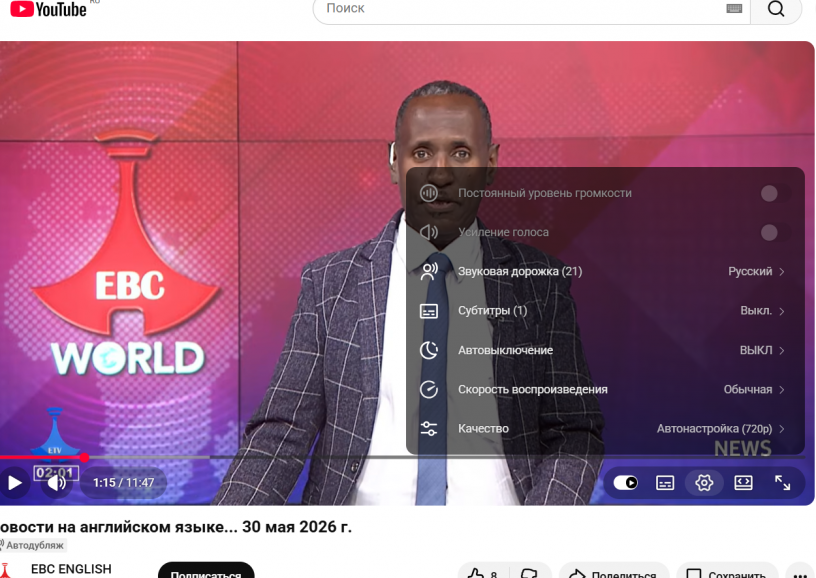Switch to theater mode icon
816x578 pixels.
point(743,483)
